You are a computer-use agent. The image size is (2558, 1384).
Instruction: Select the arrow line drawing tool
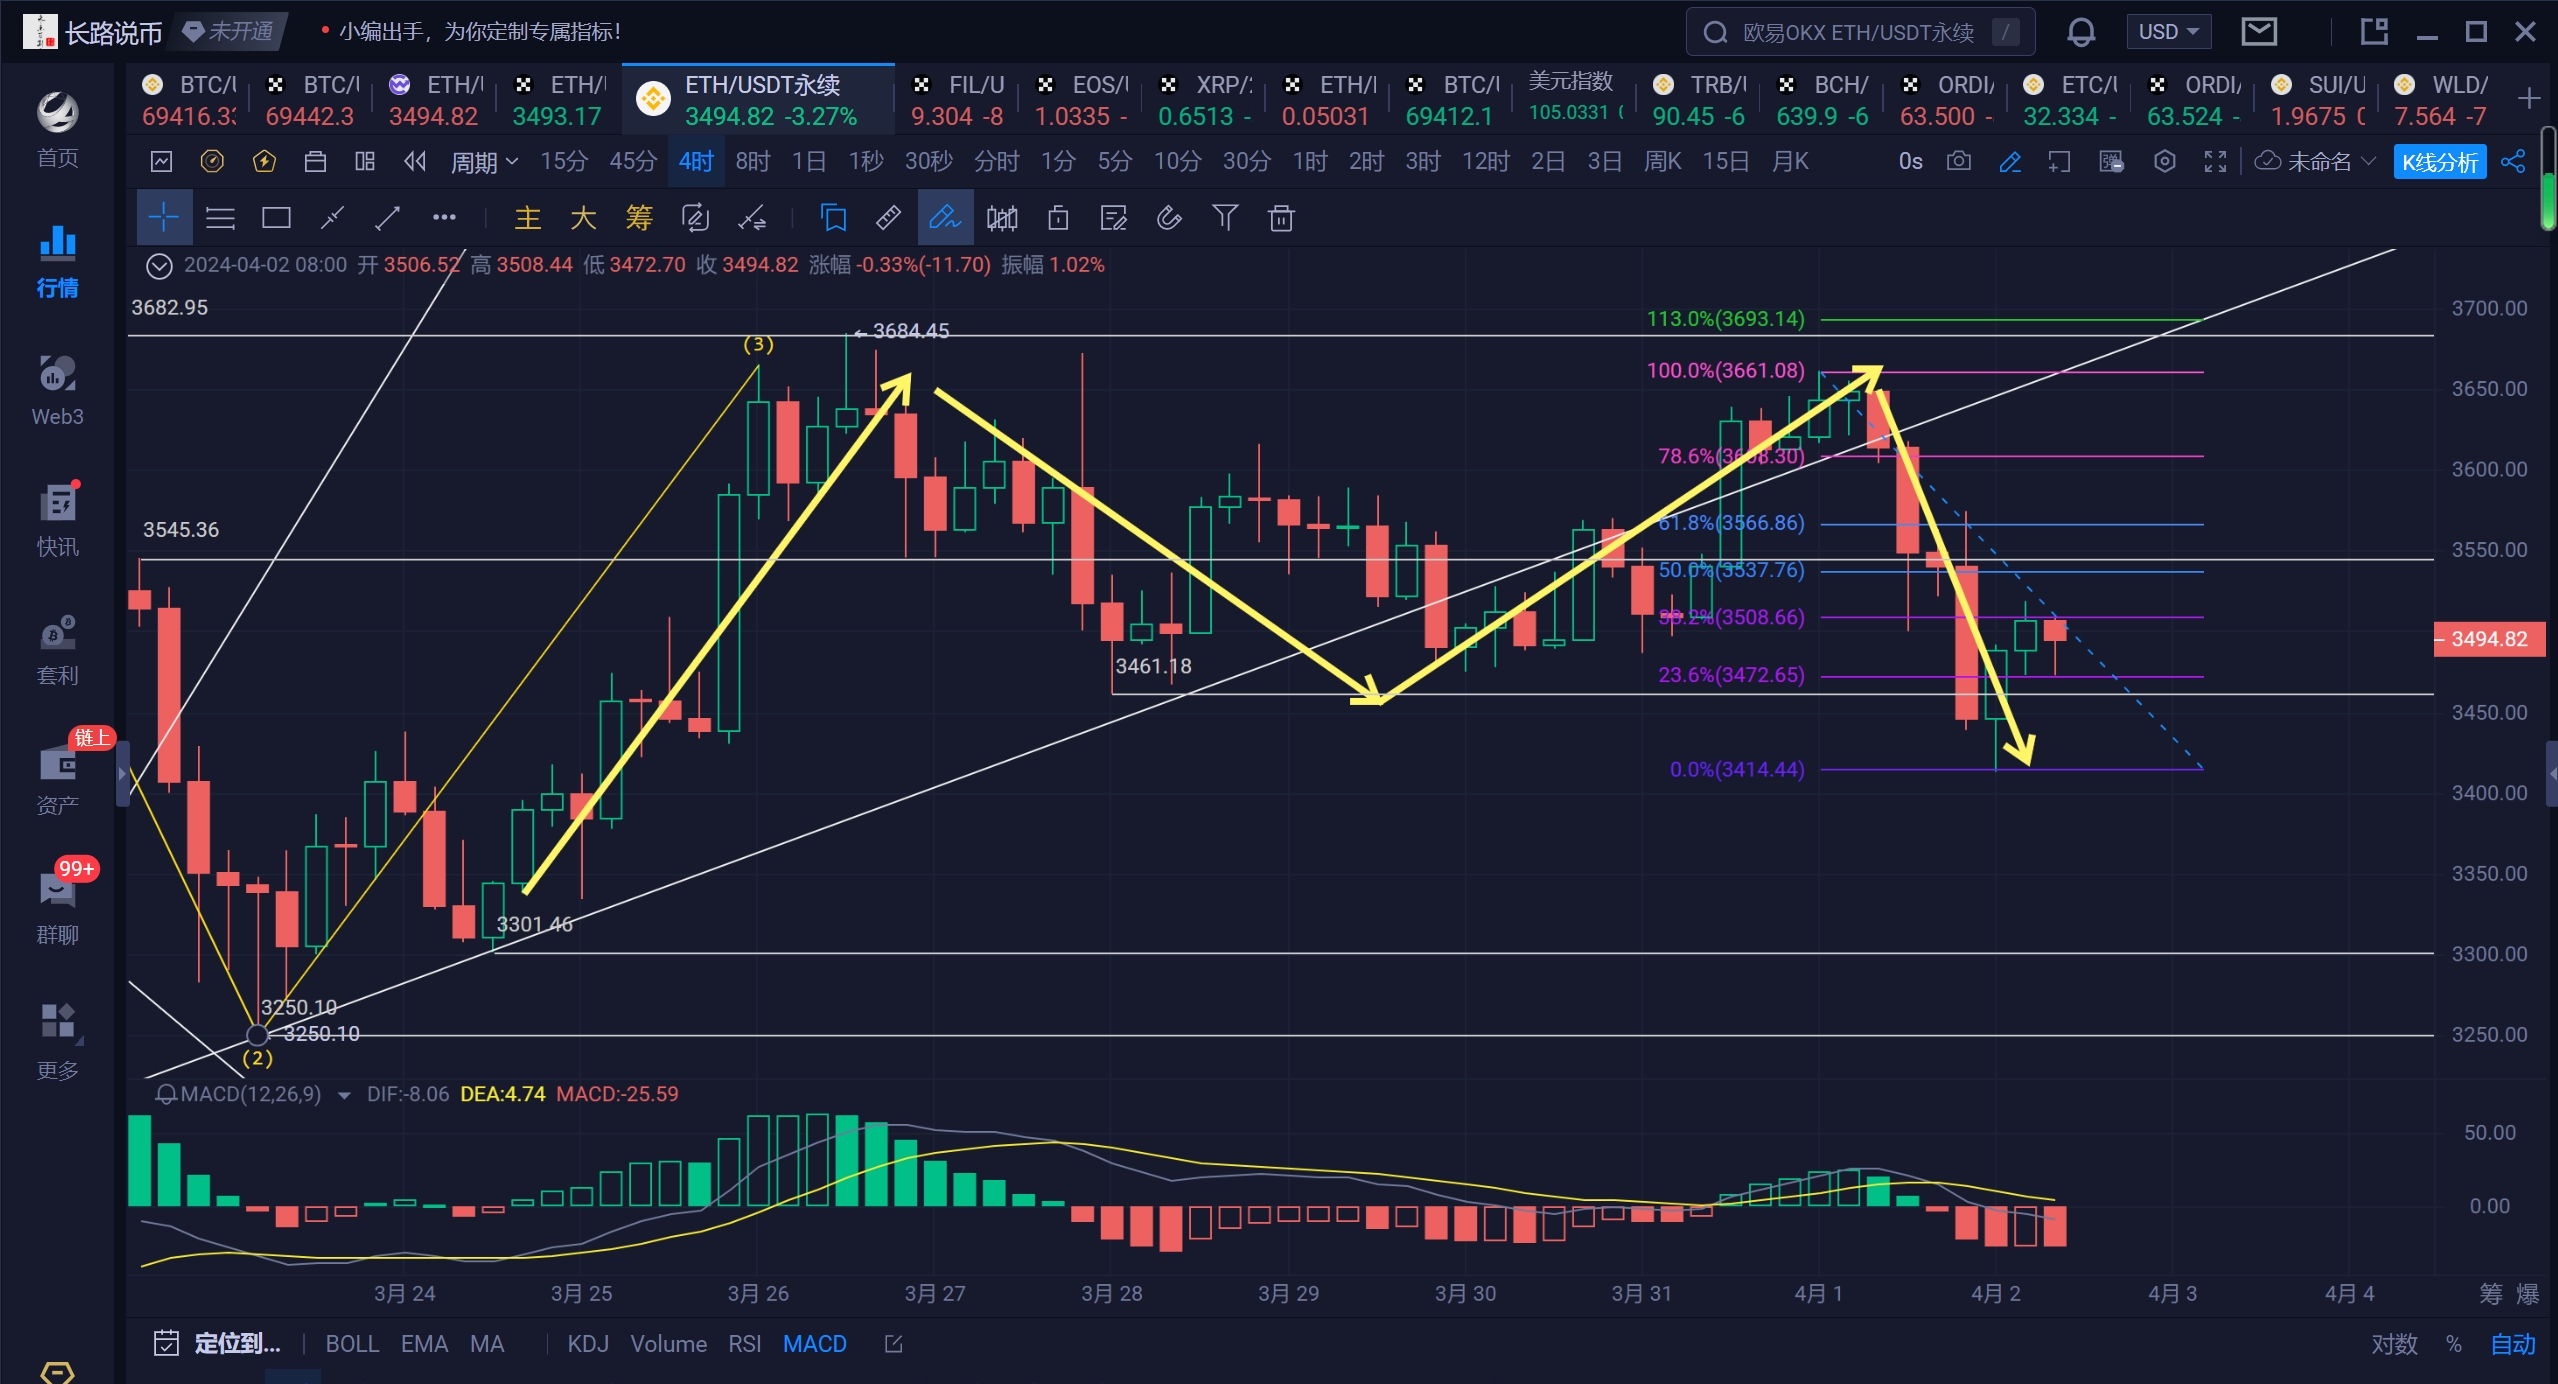click(388, 217)
